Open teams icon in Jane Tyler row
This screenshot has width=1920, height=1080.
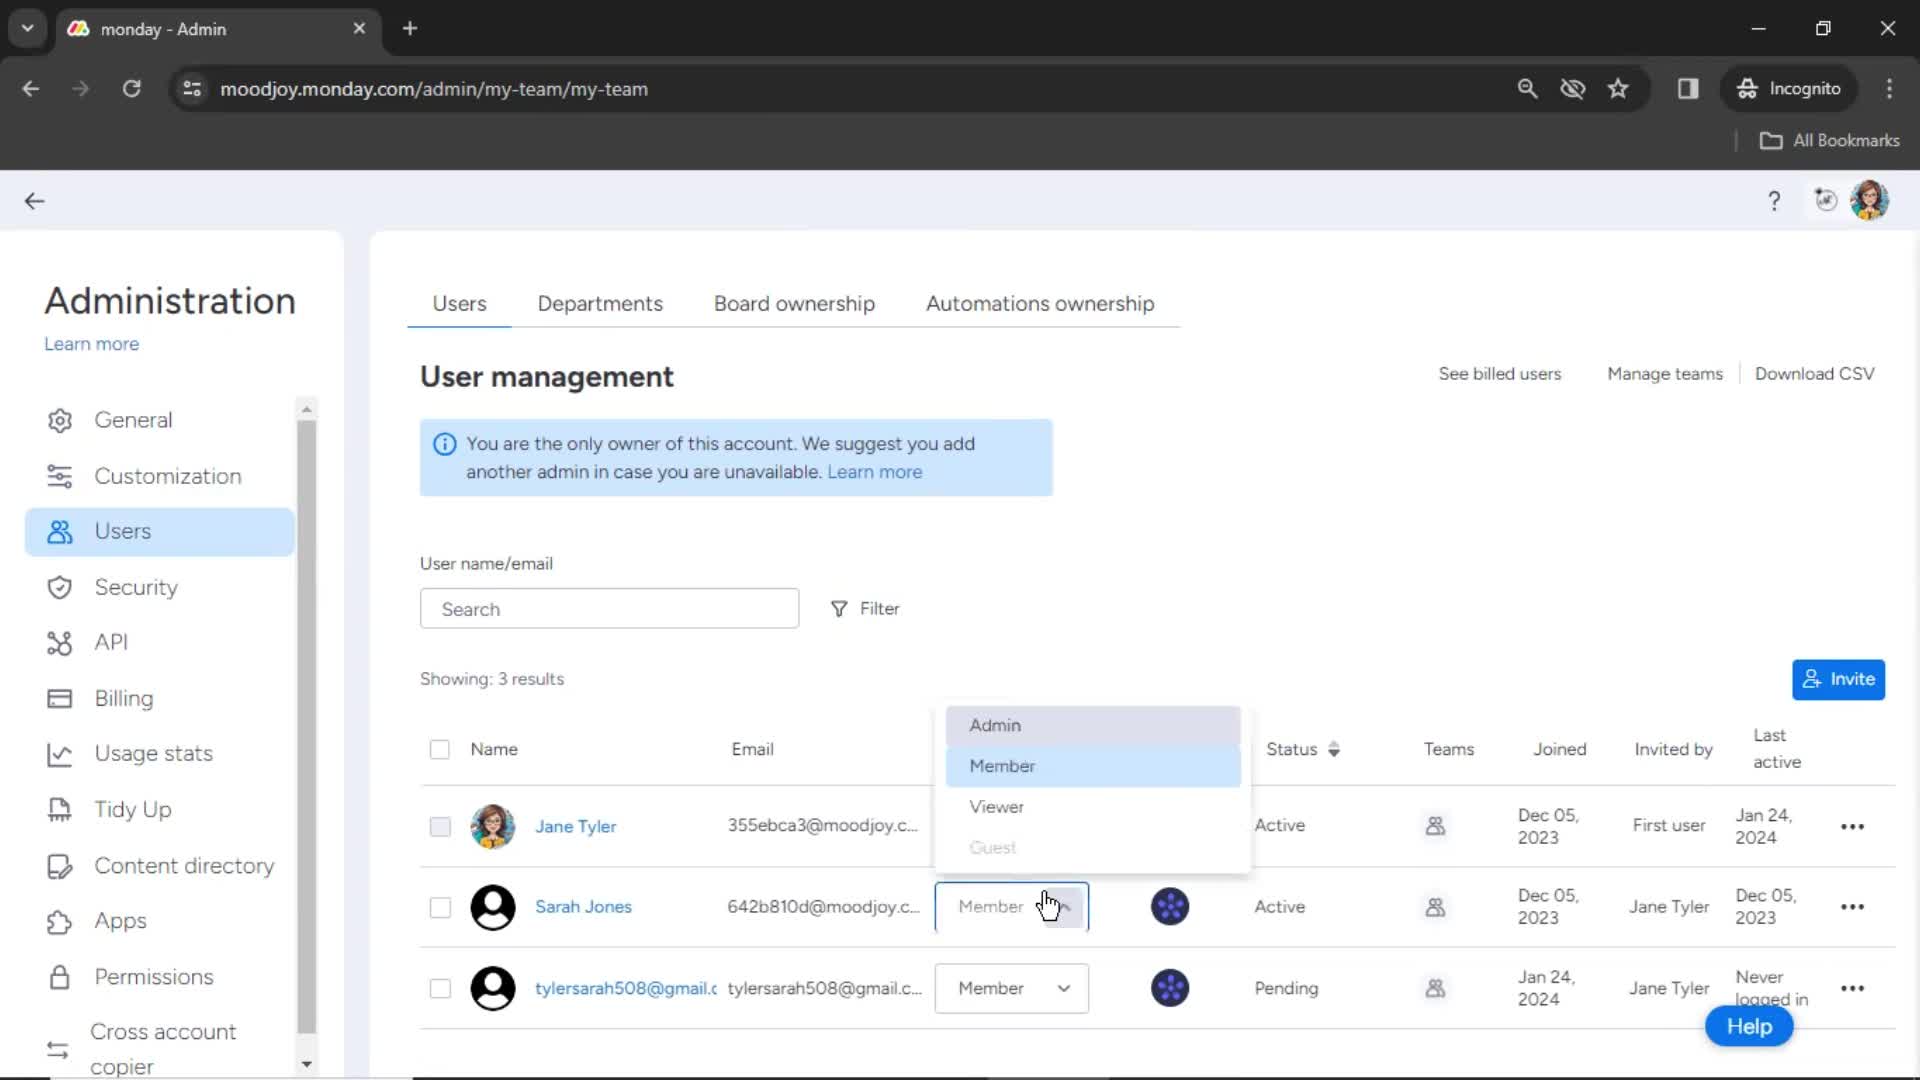[1435, 826]
